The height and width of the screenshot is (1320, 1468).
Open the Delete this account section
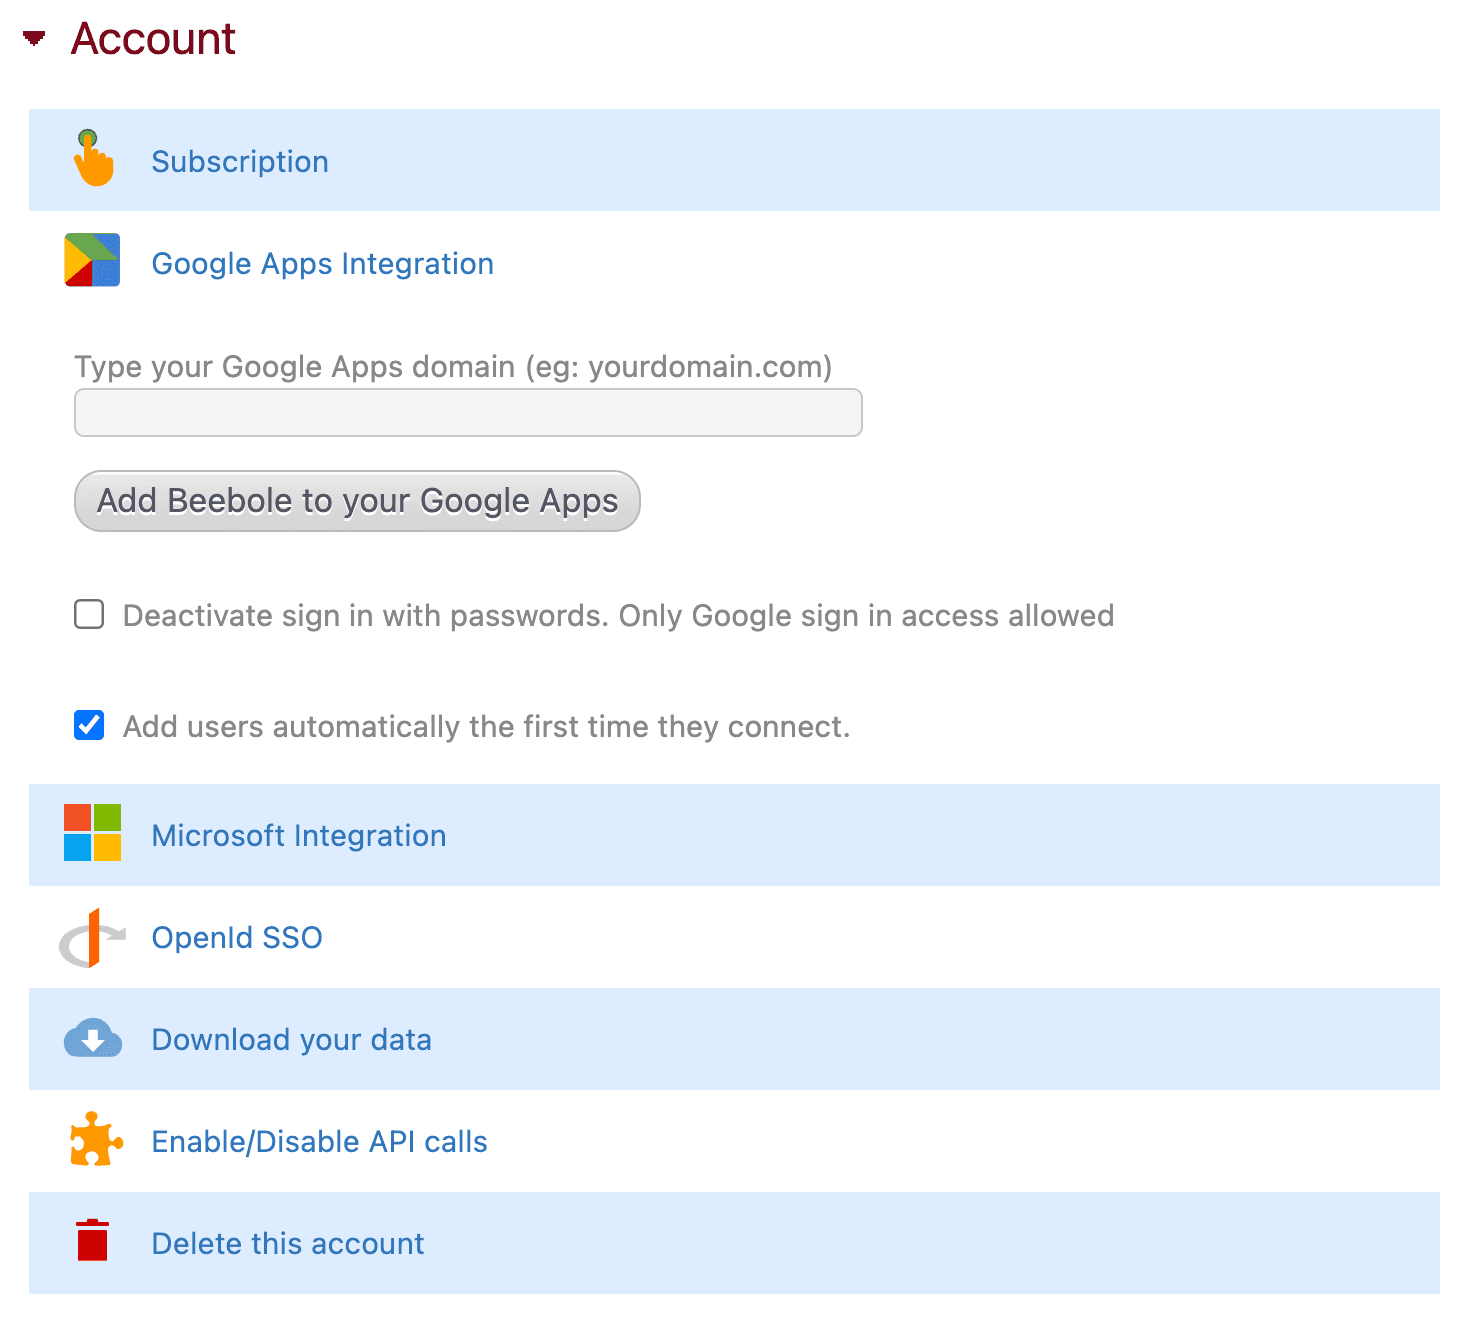(x=287, y=1242)
